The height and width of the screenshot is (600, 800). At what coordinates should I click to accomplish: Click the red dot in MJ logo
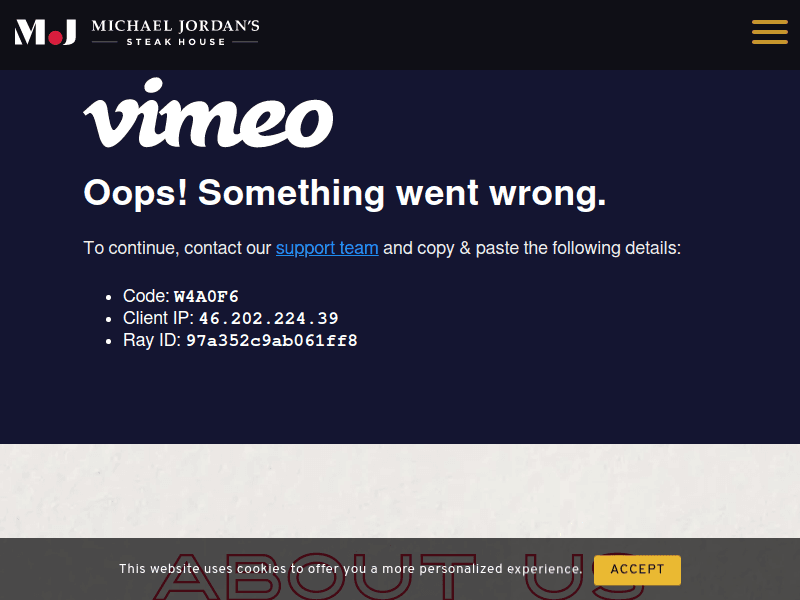pos(55,38)
